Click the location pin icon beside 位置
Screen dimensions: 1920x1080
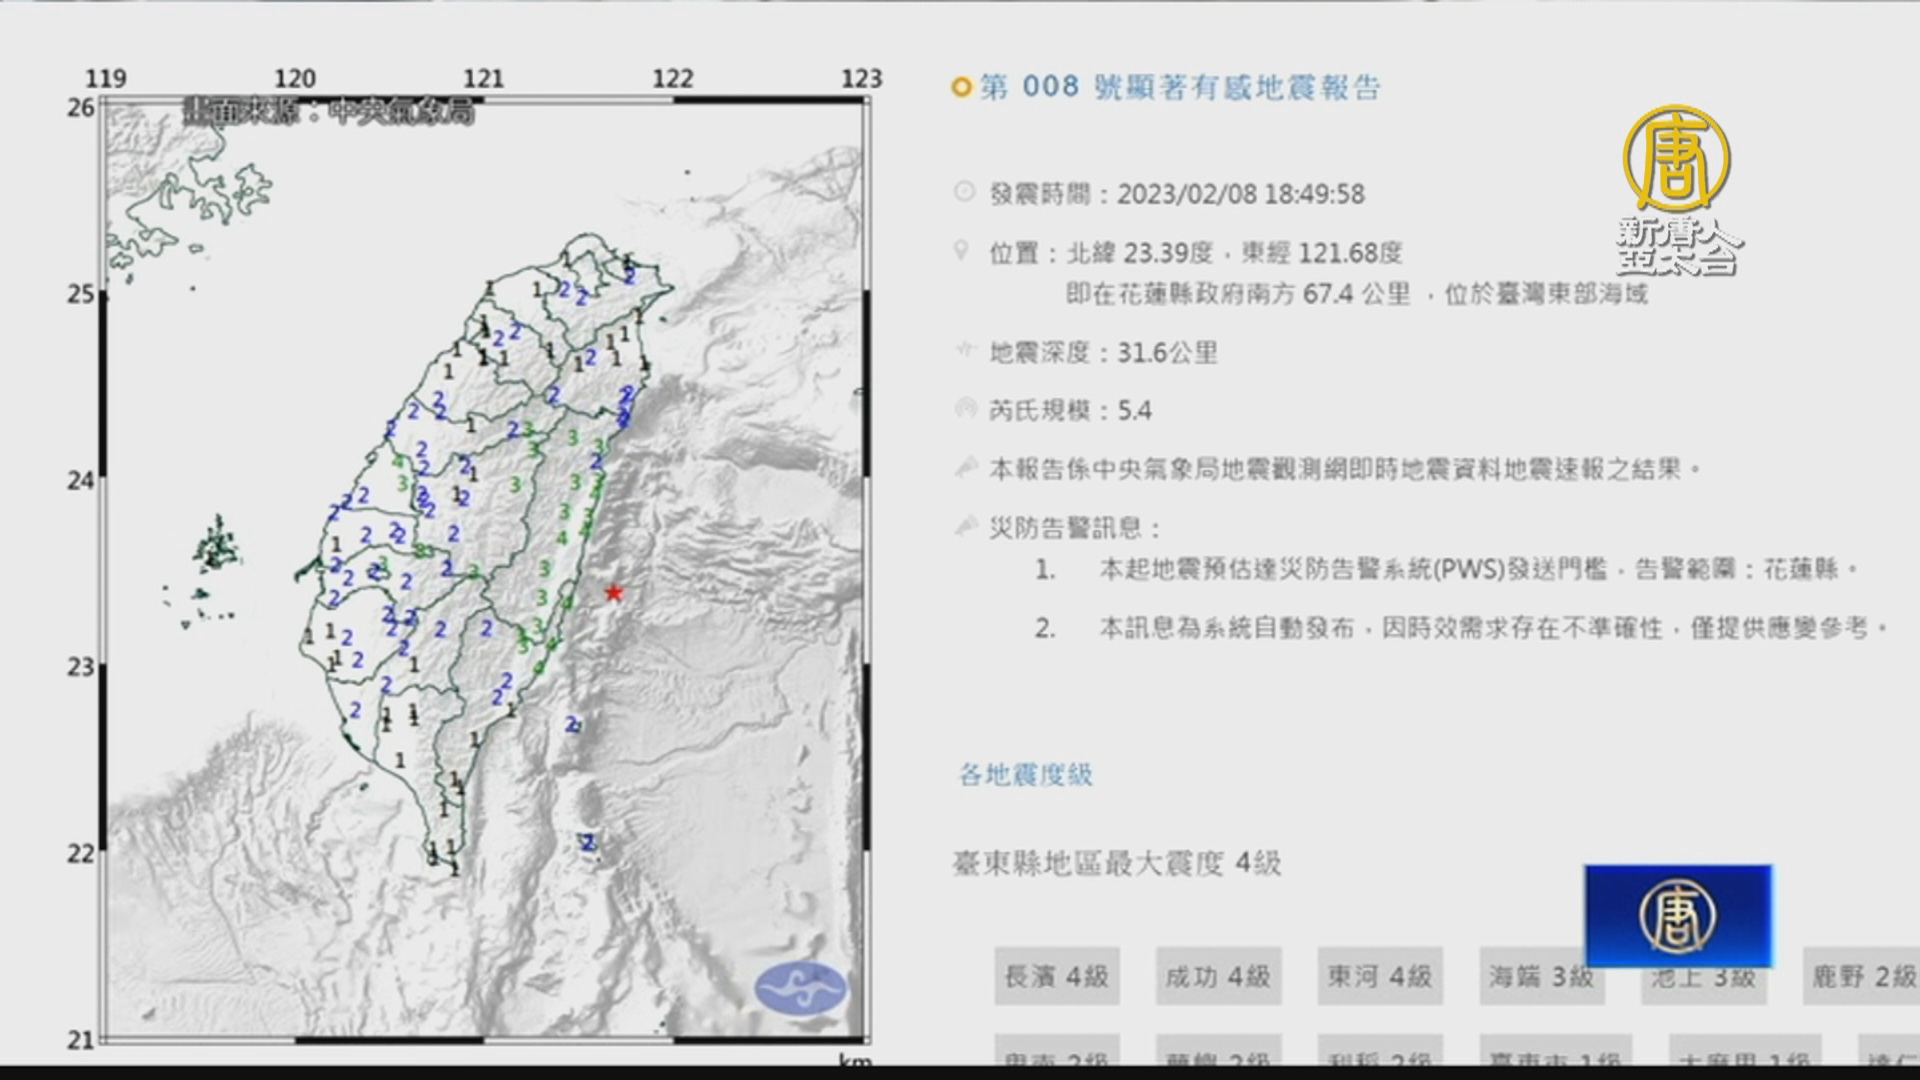(962, 251)
